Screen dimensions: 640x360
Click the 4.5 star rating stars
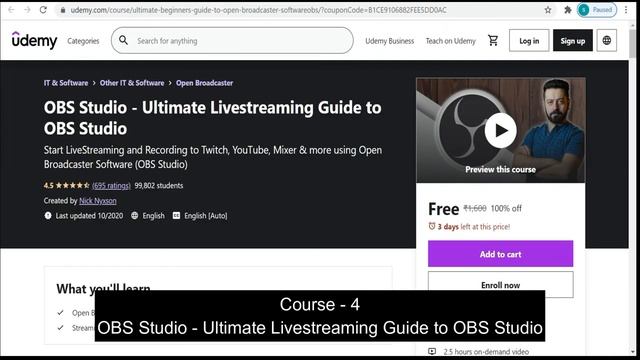pyautogui.click(x=72, y=185)
